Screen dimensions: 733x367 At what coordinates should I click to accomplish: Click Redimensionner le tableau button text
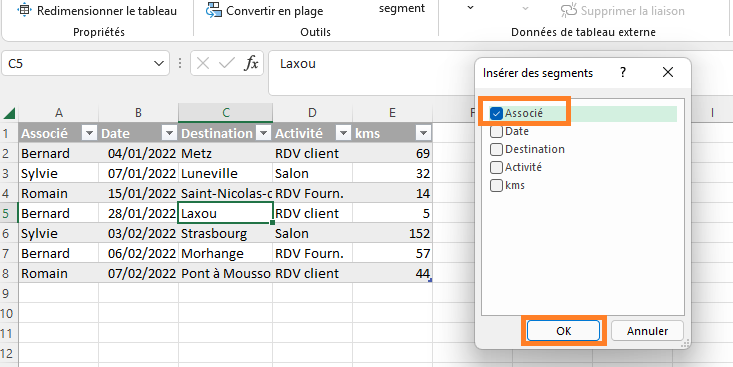click(107, 11)
